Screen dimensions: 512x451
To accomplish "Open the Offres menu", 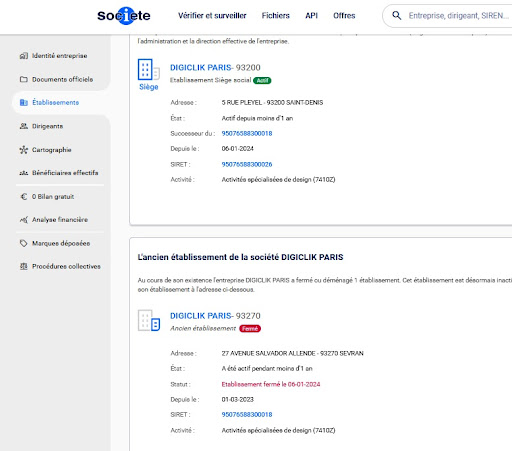I will point(344,15).
